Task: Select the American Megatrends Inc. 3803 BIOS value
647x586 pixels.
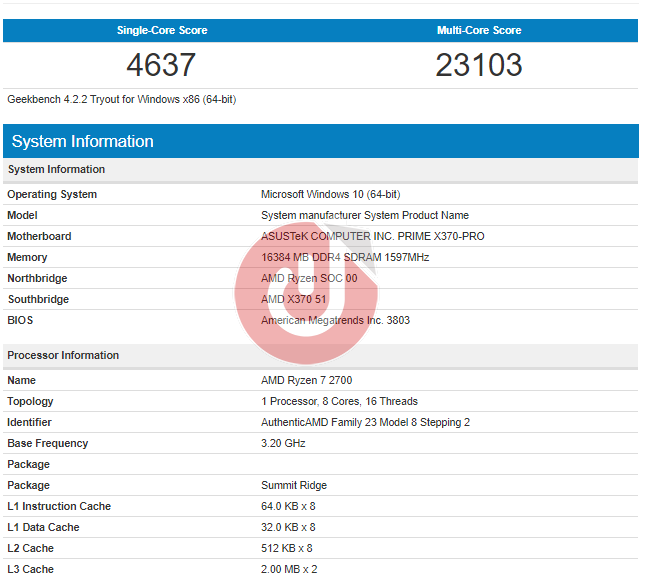Action: (335, 320)
